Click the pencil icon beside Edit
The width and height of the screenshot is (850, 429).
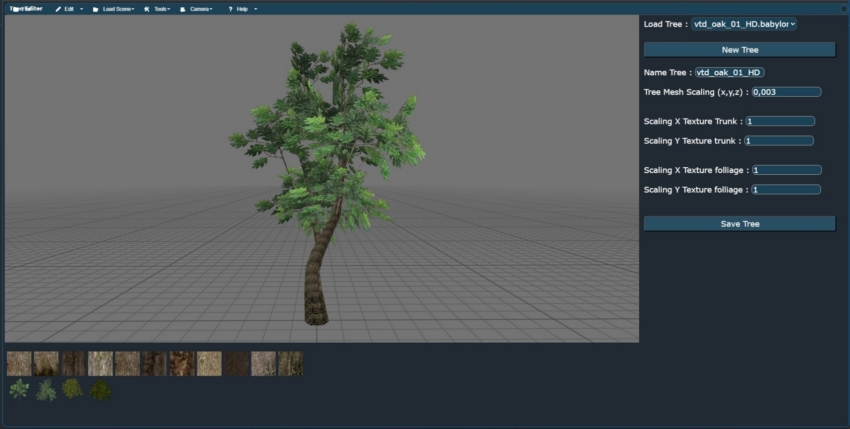tap(58, 9)
